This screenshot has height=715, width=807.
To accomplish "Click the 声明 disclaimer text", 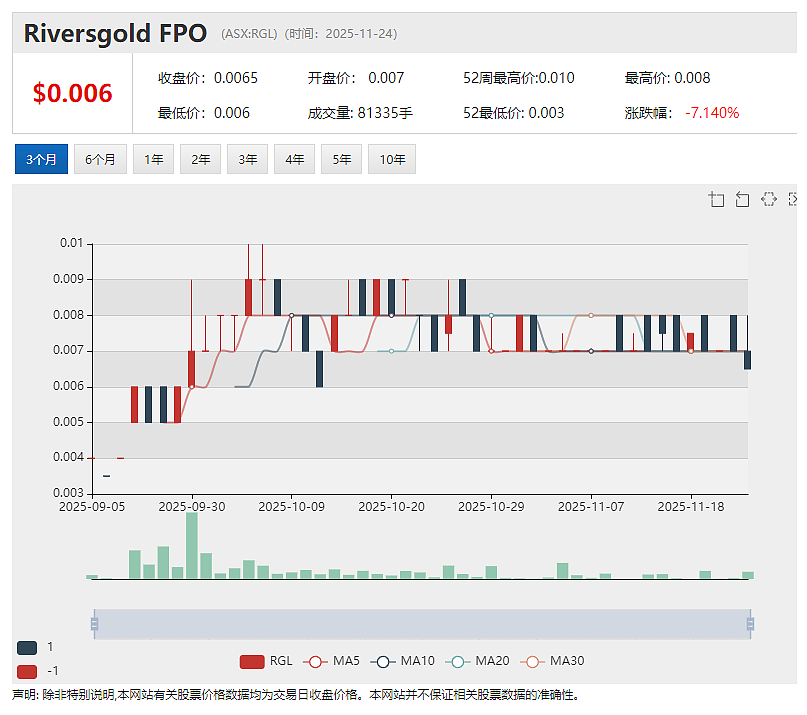I will coord(296,695).
